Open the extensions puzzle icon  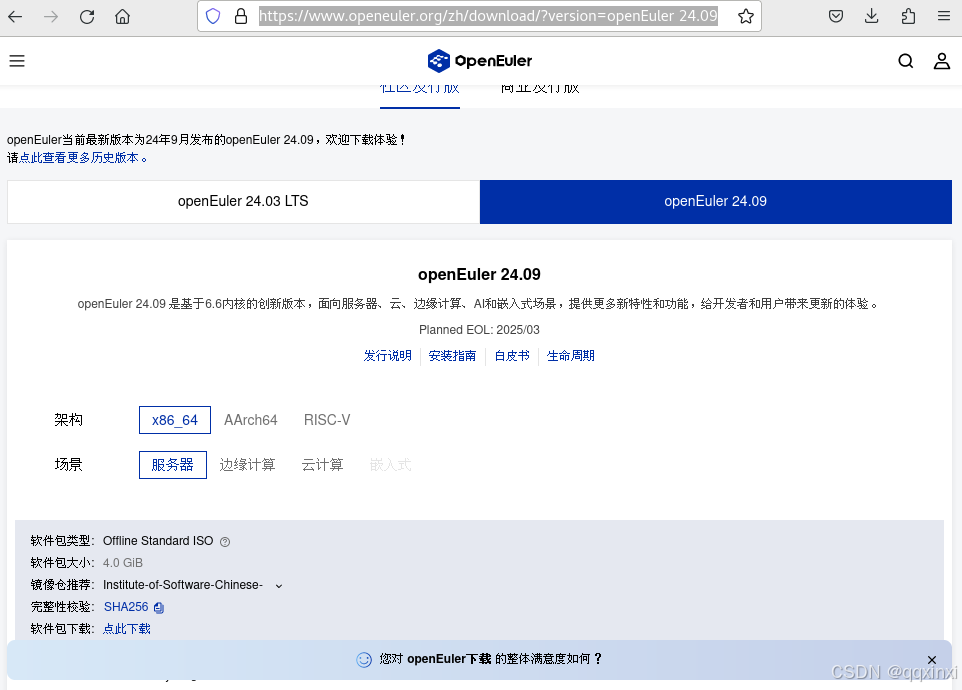pyautogui.click(x=908, y=16)
